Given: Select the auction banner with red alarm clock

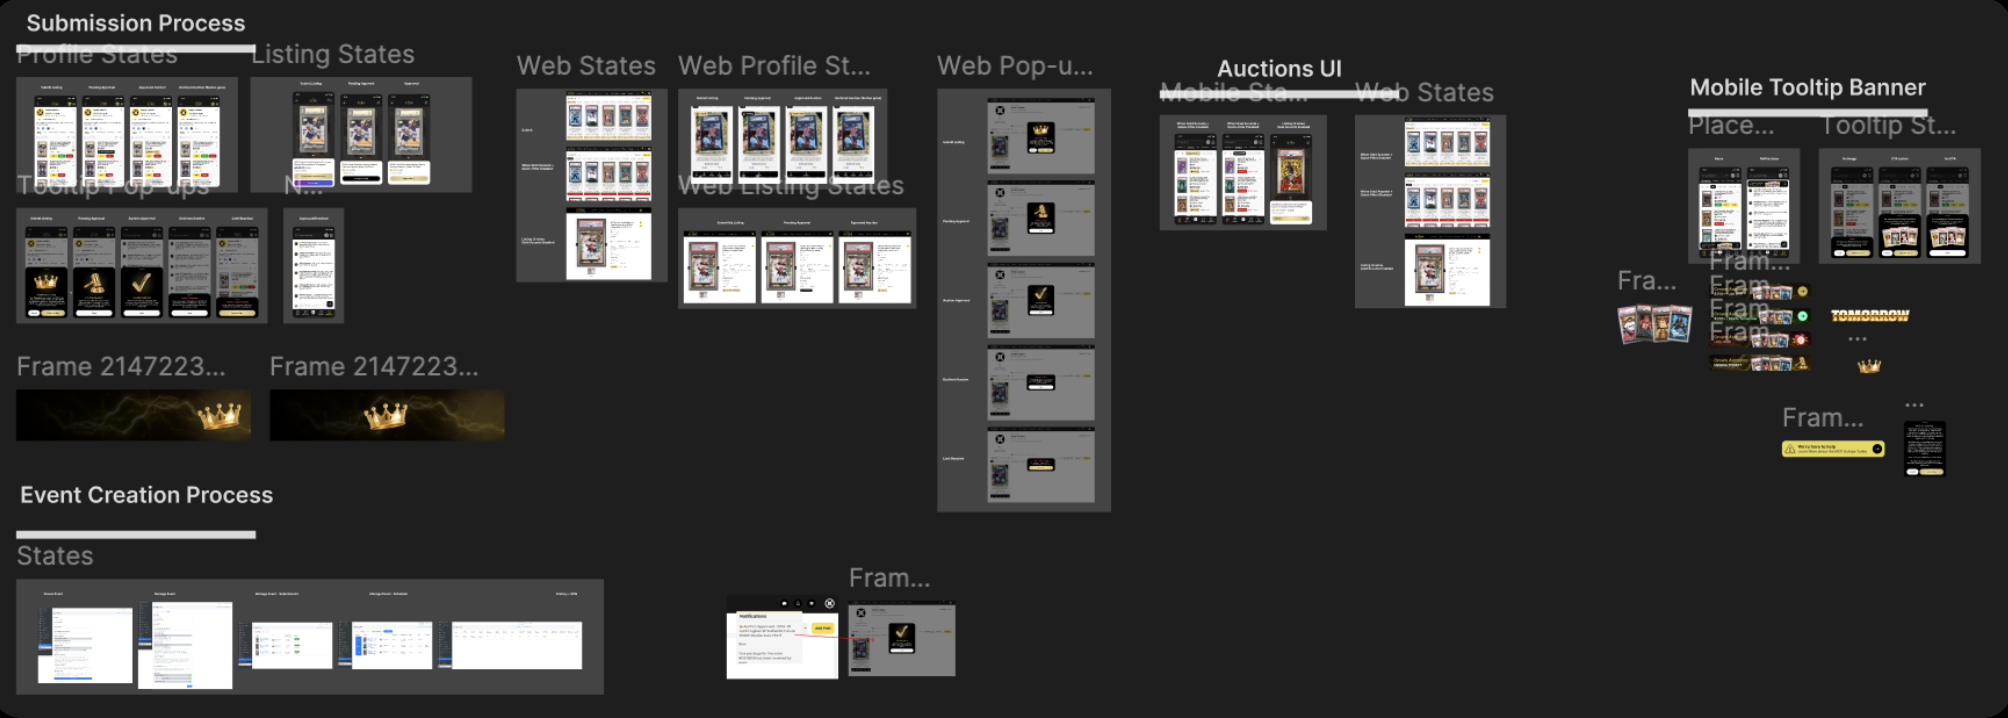Looking at the screenshot, I should tap(1760, 340).
